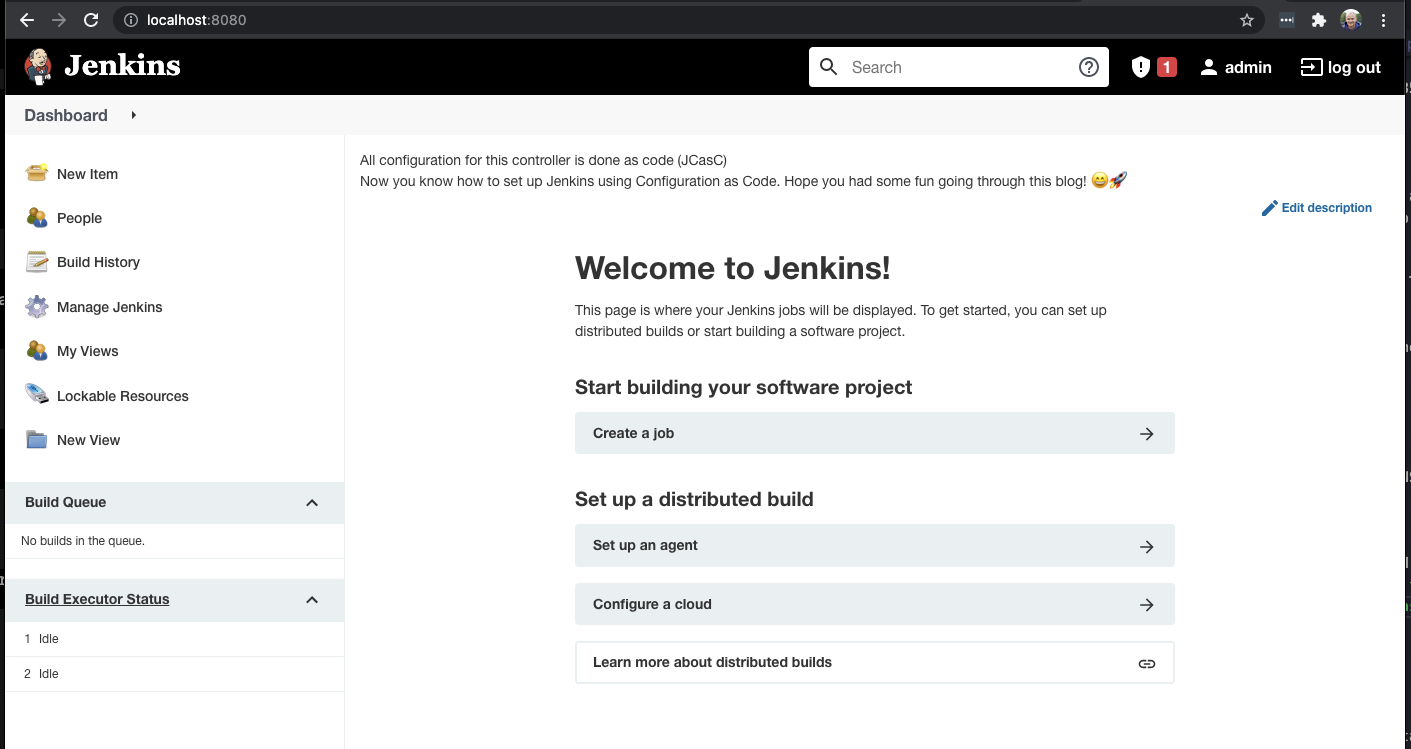Screen dimensions: 1411x749
Task: Expand the Dashboard breadcrumb dropdown arrow
Action: tap(133, 115)
